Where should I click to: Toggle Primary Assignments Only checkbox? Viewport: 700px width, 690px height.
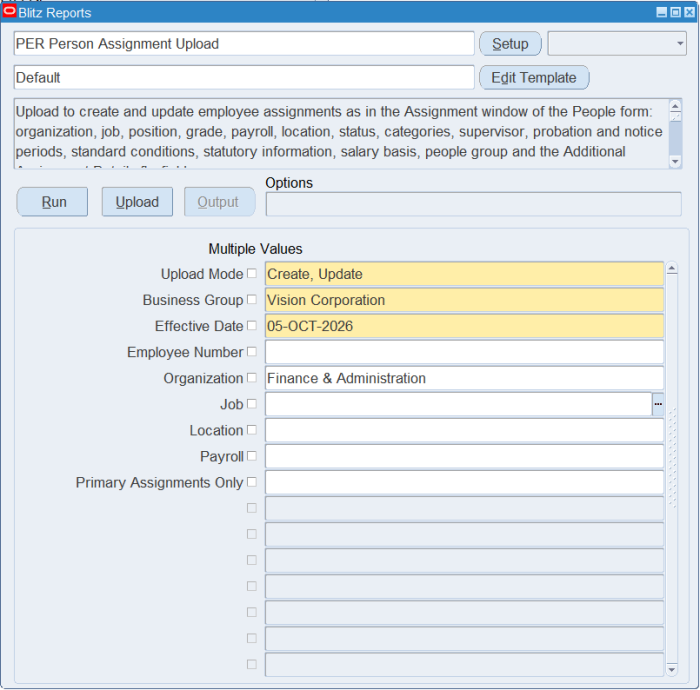point(252,482)
